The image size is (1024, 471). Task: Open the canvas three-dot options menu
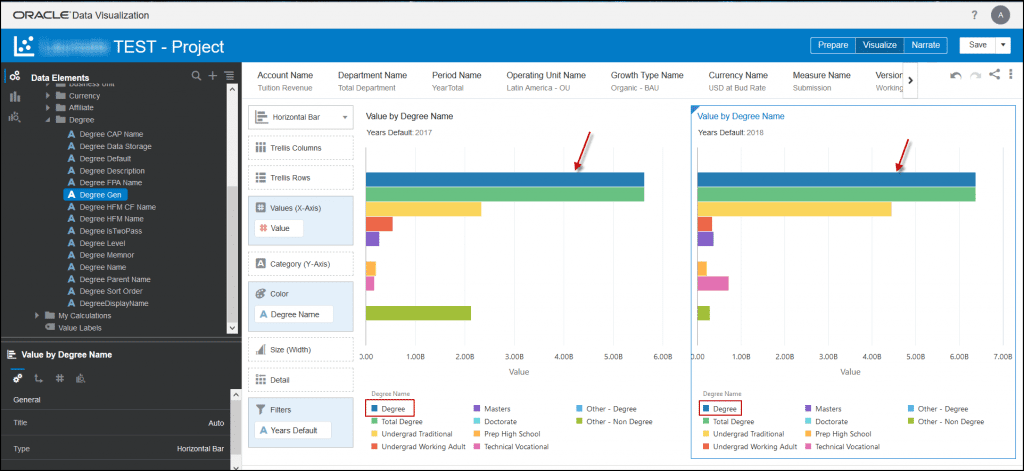tap(1011, 75)
